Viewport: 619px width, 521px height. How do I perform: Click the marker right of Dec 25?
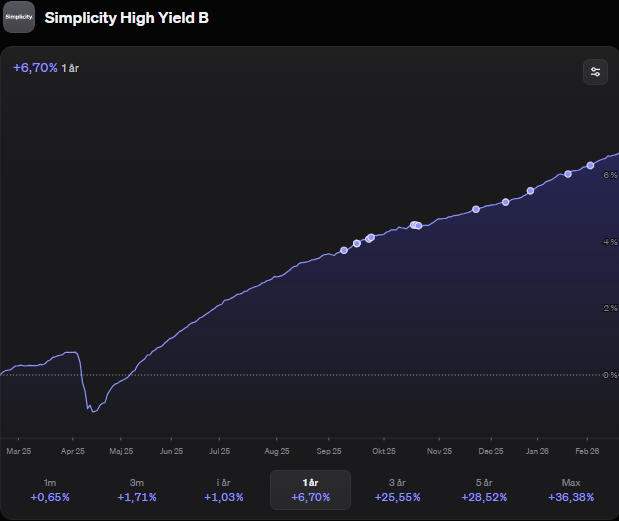(x=505, y=202)
